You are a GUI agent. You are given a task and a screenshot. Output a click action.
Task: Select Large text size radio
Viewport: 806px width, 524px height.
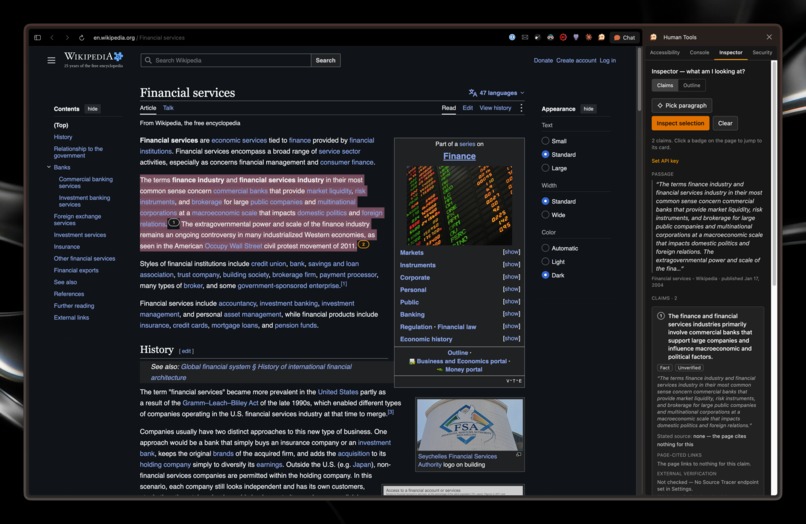(545, 168)
